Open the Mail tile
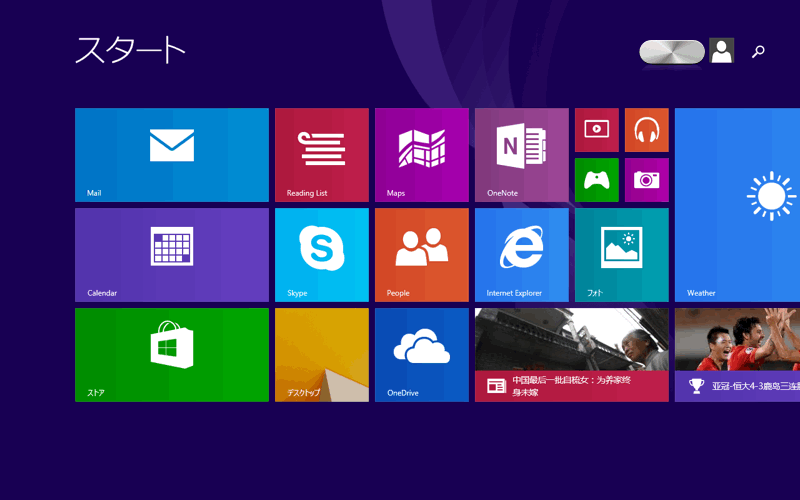The width and height of the screenshot is (800, 500). click(x=171, y=155)
